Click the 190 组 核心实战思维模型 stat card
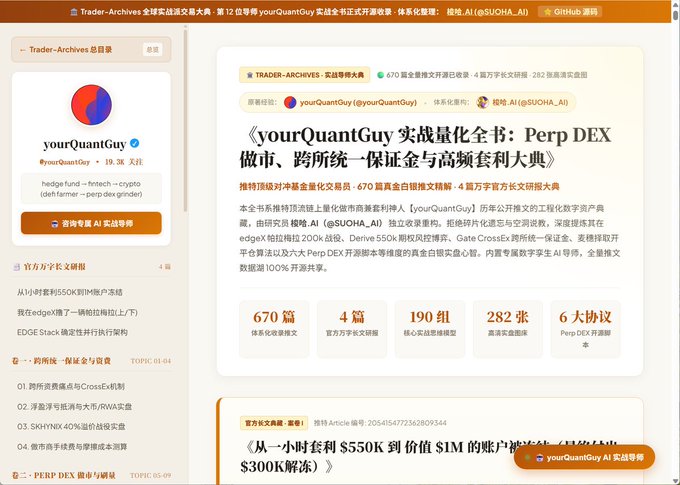 430,329
